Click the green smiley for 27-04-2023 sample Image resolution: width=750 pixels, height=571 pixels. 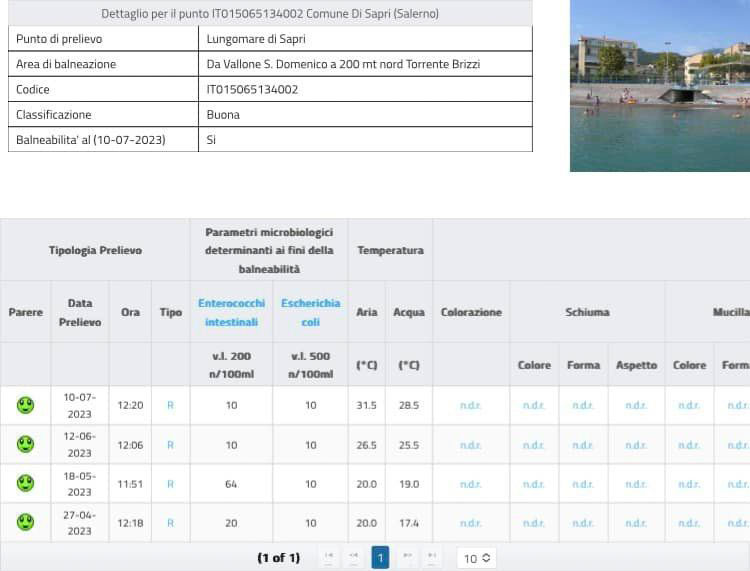(25, 522)
